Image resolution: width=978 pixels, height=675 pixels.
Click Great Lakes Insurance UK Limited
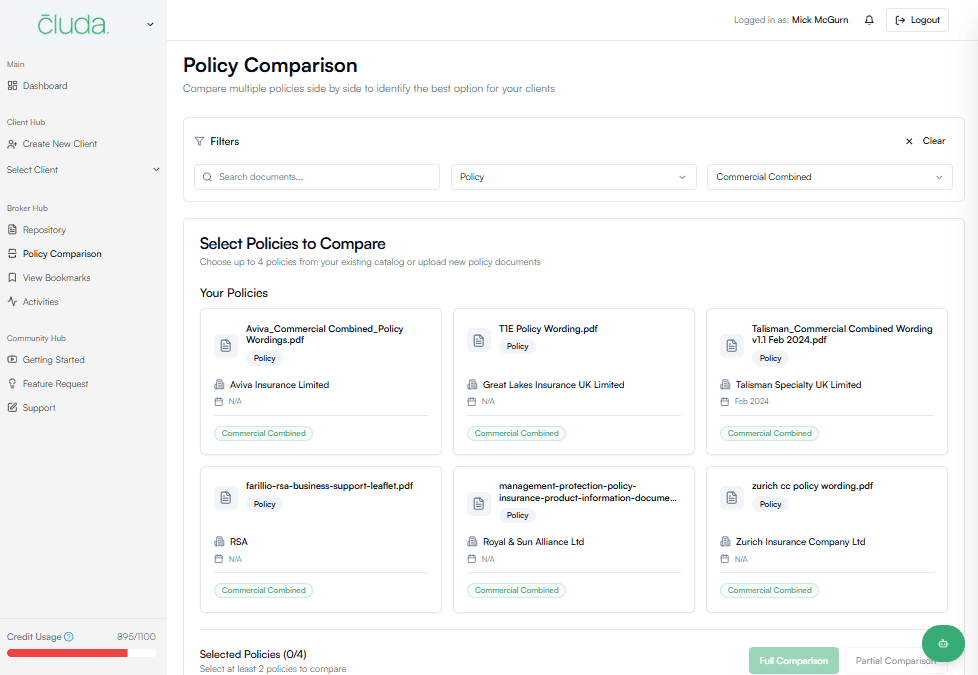[x=553, y=385]
